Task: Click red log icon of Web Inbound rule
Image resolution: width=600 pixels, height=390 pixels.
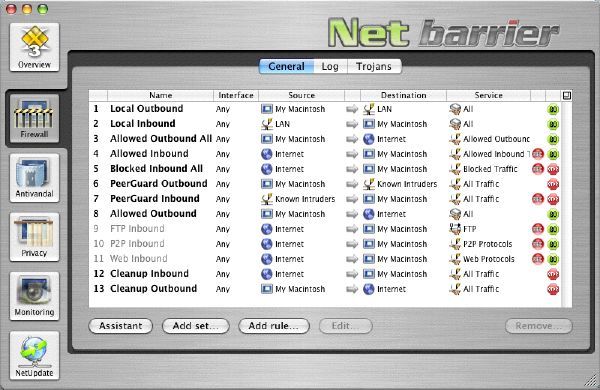Action: (538, 259)
